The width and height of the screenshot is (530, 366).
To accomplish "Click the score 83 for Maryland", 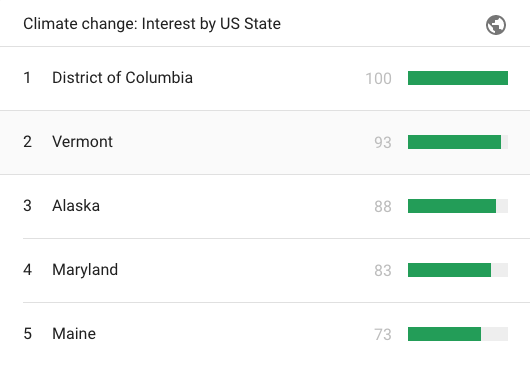I will [x=383, y=270].
